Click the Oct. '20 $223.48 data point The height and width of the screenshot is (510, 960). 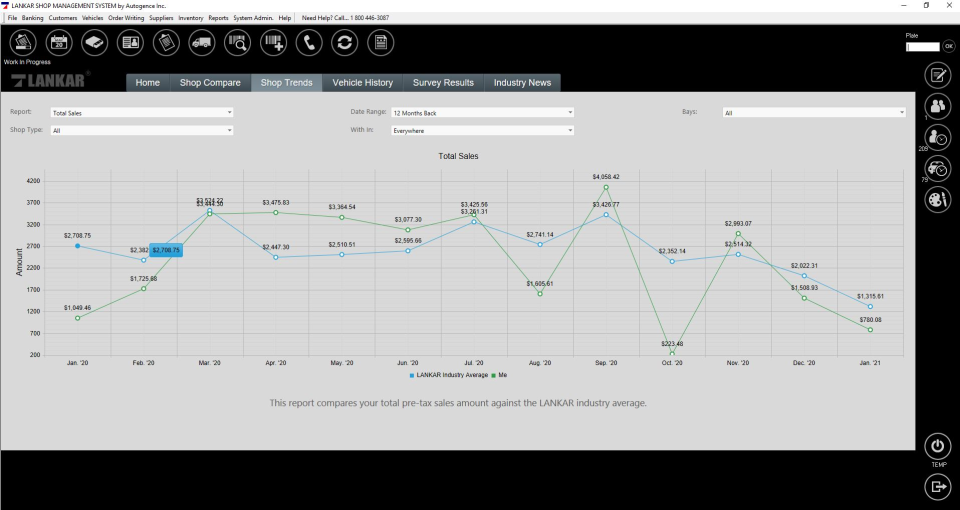[x=672, y=353]
